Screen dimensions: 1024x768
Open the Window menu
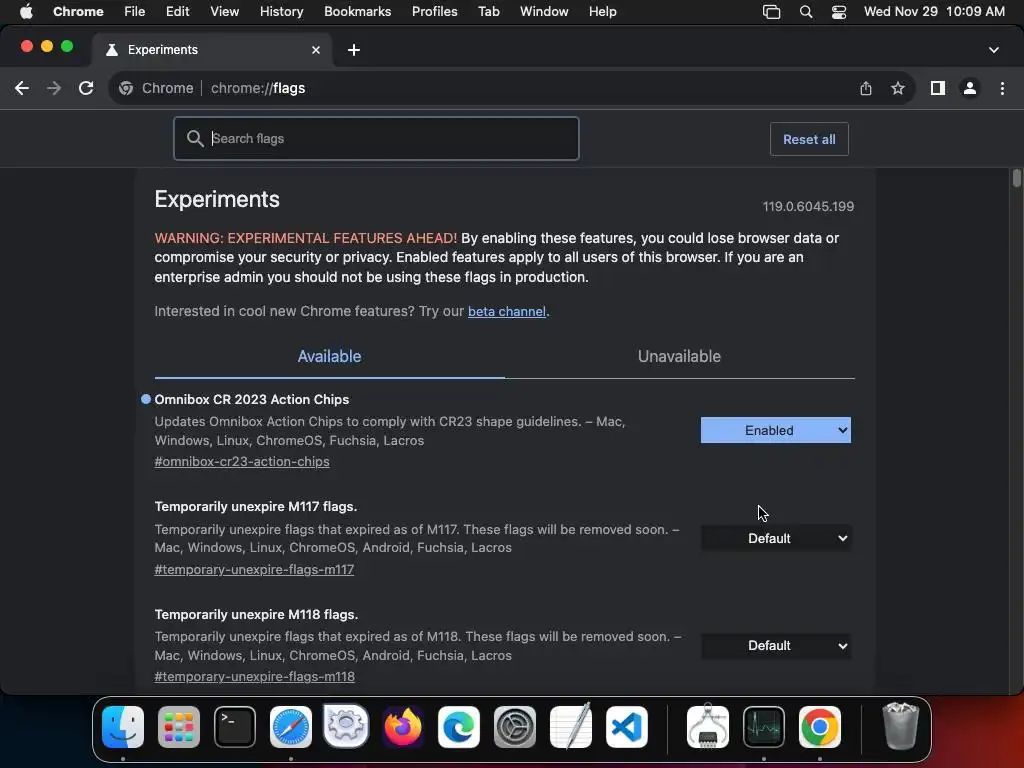coord(544,12)
